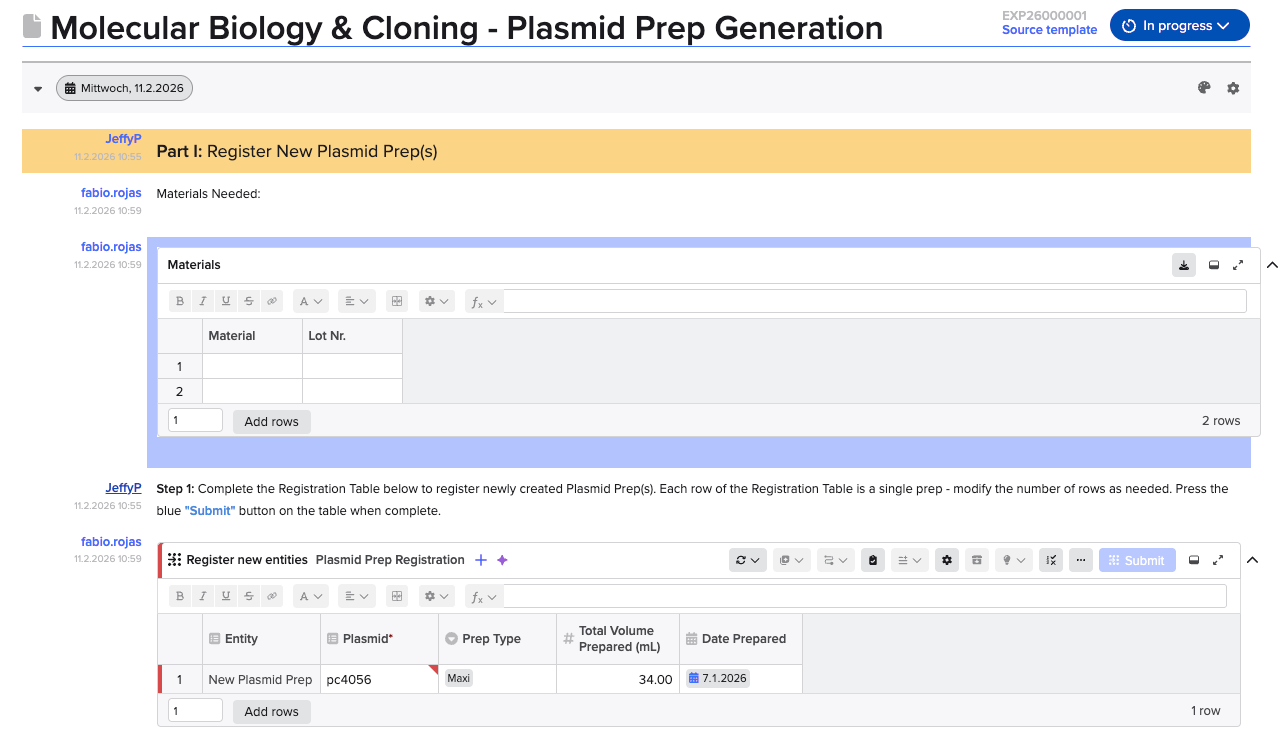Screen dimensions: 1285x739
Task: Open the Source template link
Action: (x=1049, y=30)
